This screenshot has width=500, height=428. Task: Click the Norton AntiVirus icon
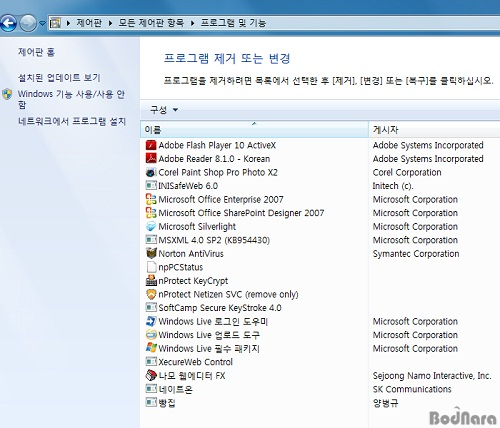tap(151, 253)
